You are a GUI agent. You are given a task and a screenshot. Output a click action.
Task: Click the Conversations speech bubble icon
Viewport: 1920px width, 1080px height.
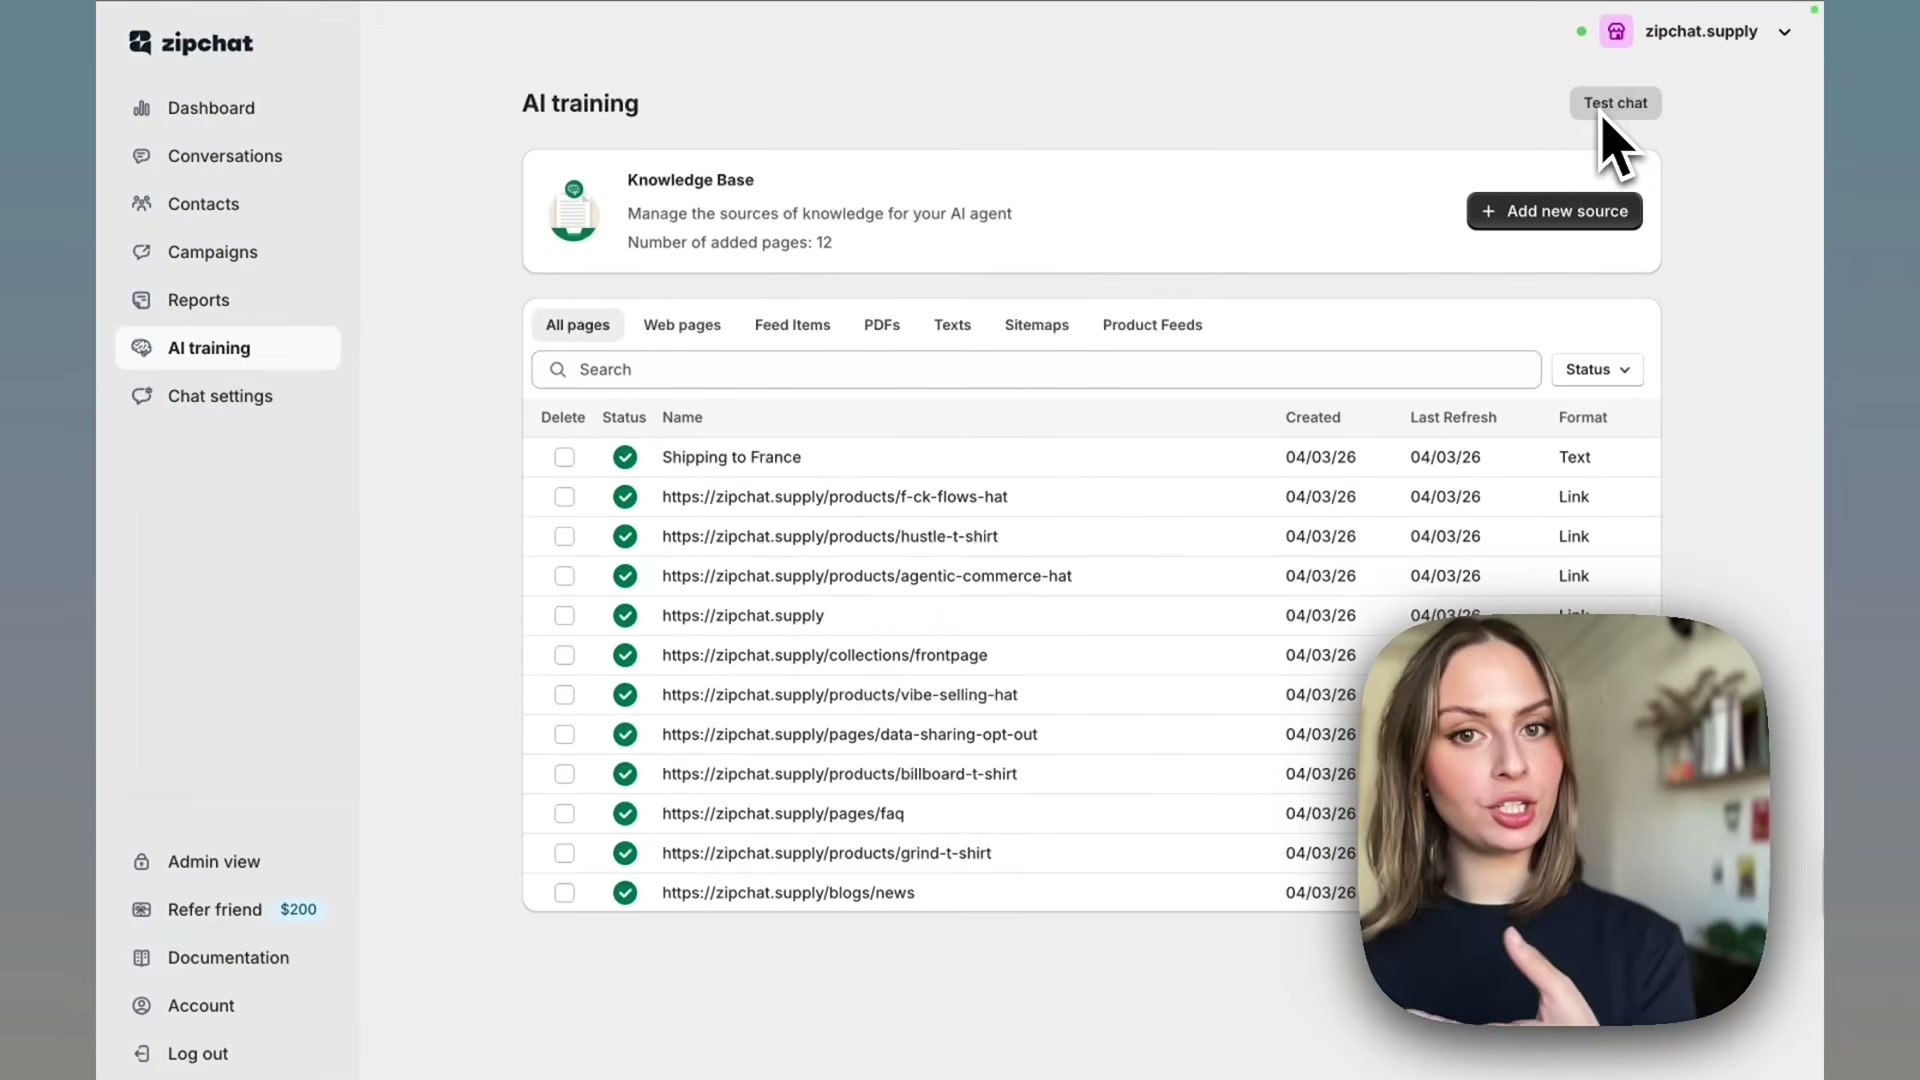(x=142, y=156)
